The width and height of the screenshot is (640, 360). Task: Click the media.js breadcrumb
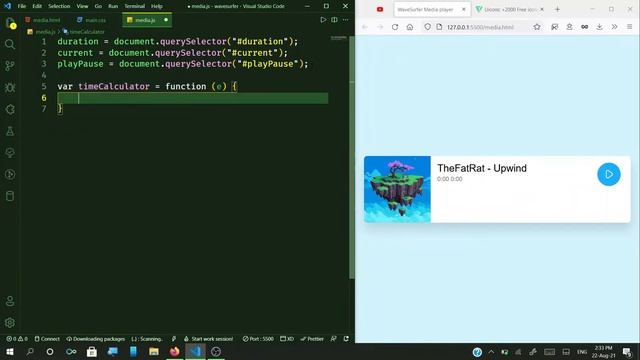42,31
